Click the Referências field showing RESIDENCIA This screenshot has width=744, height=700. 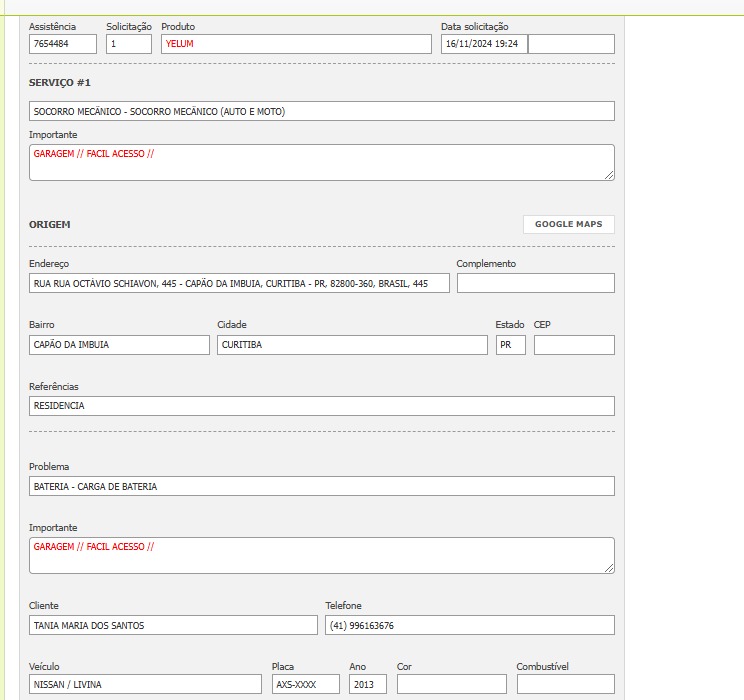click(321, 406)
